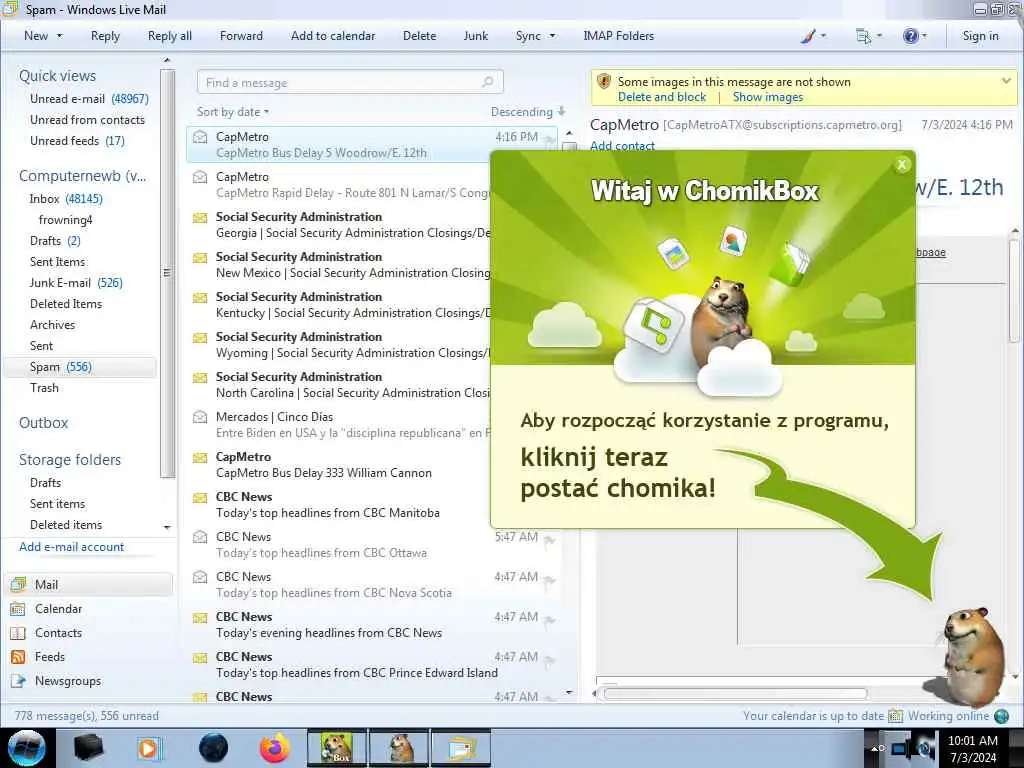Open the Trash folder
1024x768 pixels.
point(44,388)
